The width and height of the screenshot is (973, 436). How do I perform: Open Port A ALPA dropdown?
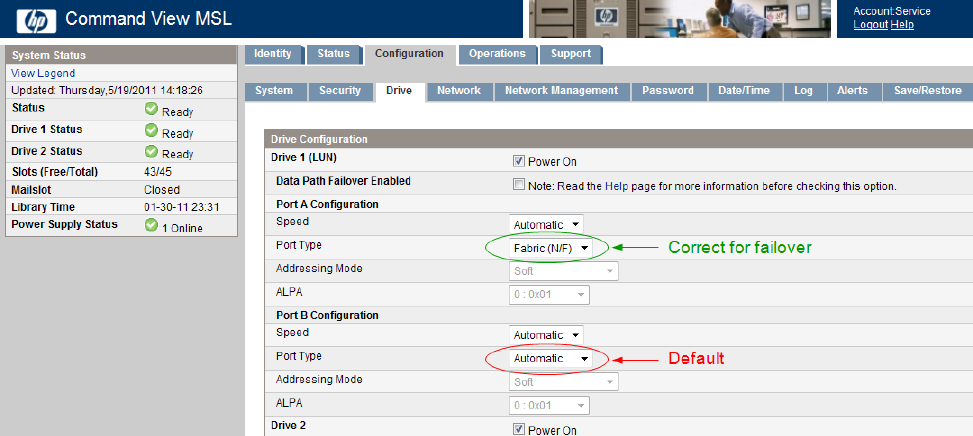[549, 294]
